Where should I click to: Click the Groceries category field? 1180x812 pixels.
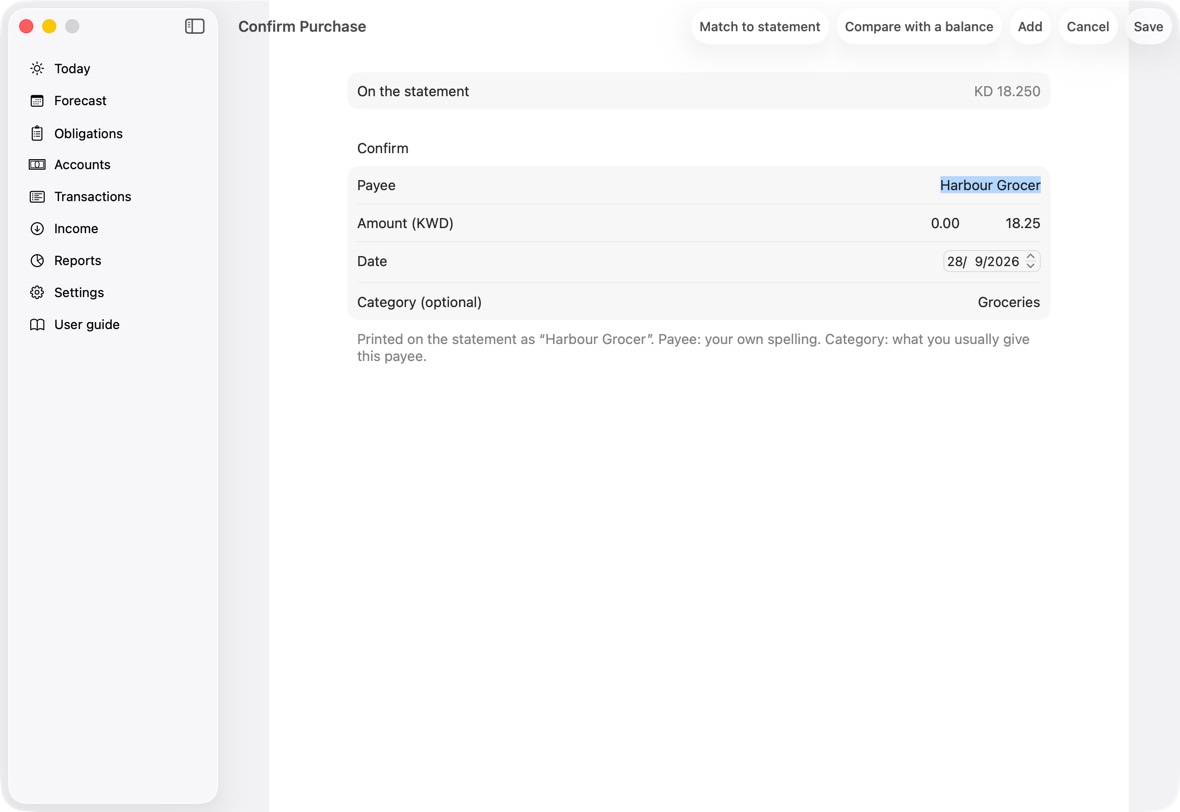click(x=1008, y=303)
